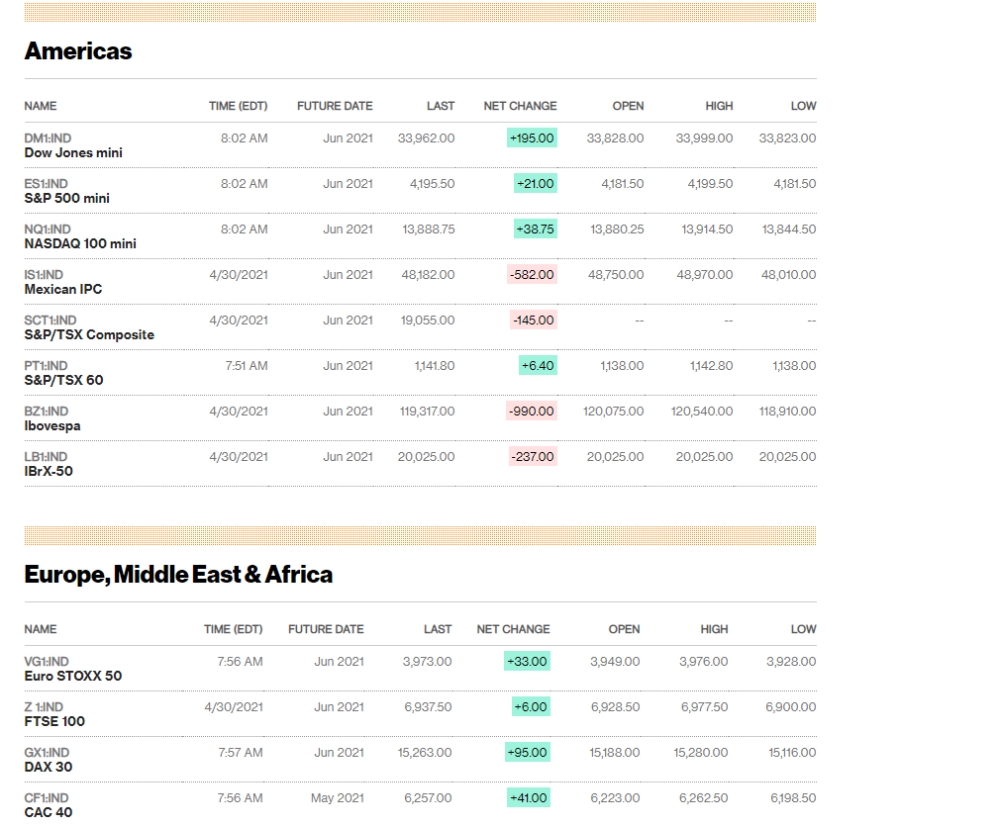Click the SCT1:IND ticker symbol
This screenshot has height=827, width=1000.
pos(50,320)
